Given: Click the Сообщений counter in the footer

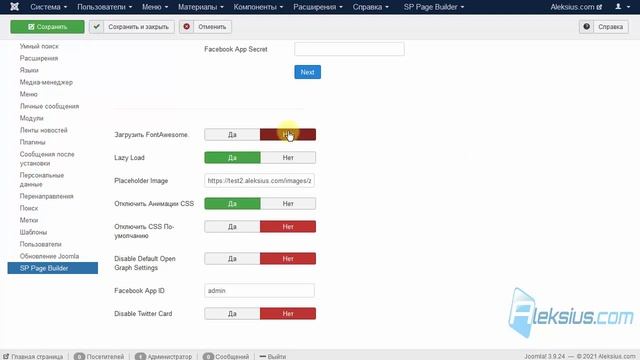Looking at the screenshot, I should (x=226, y=356).
